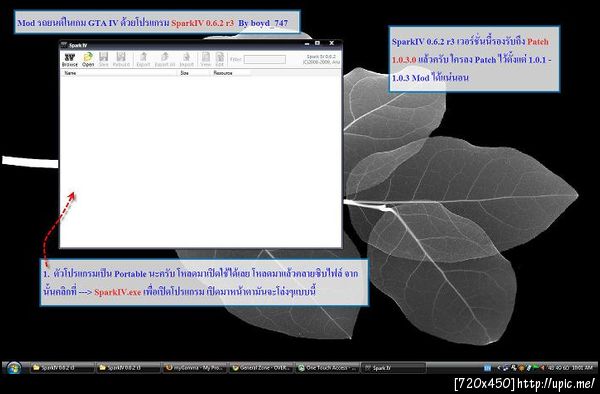Click the Edit toolbar icon

[219, 60]
